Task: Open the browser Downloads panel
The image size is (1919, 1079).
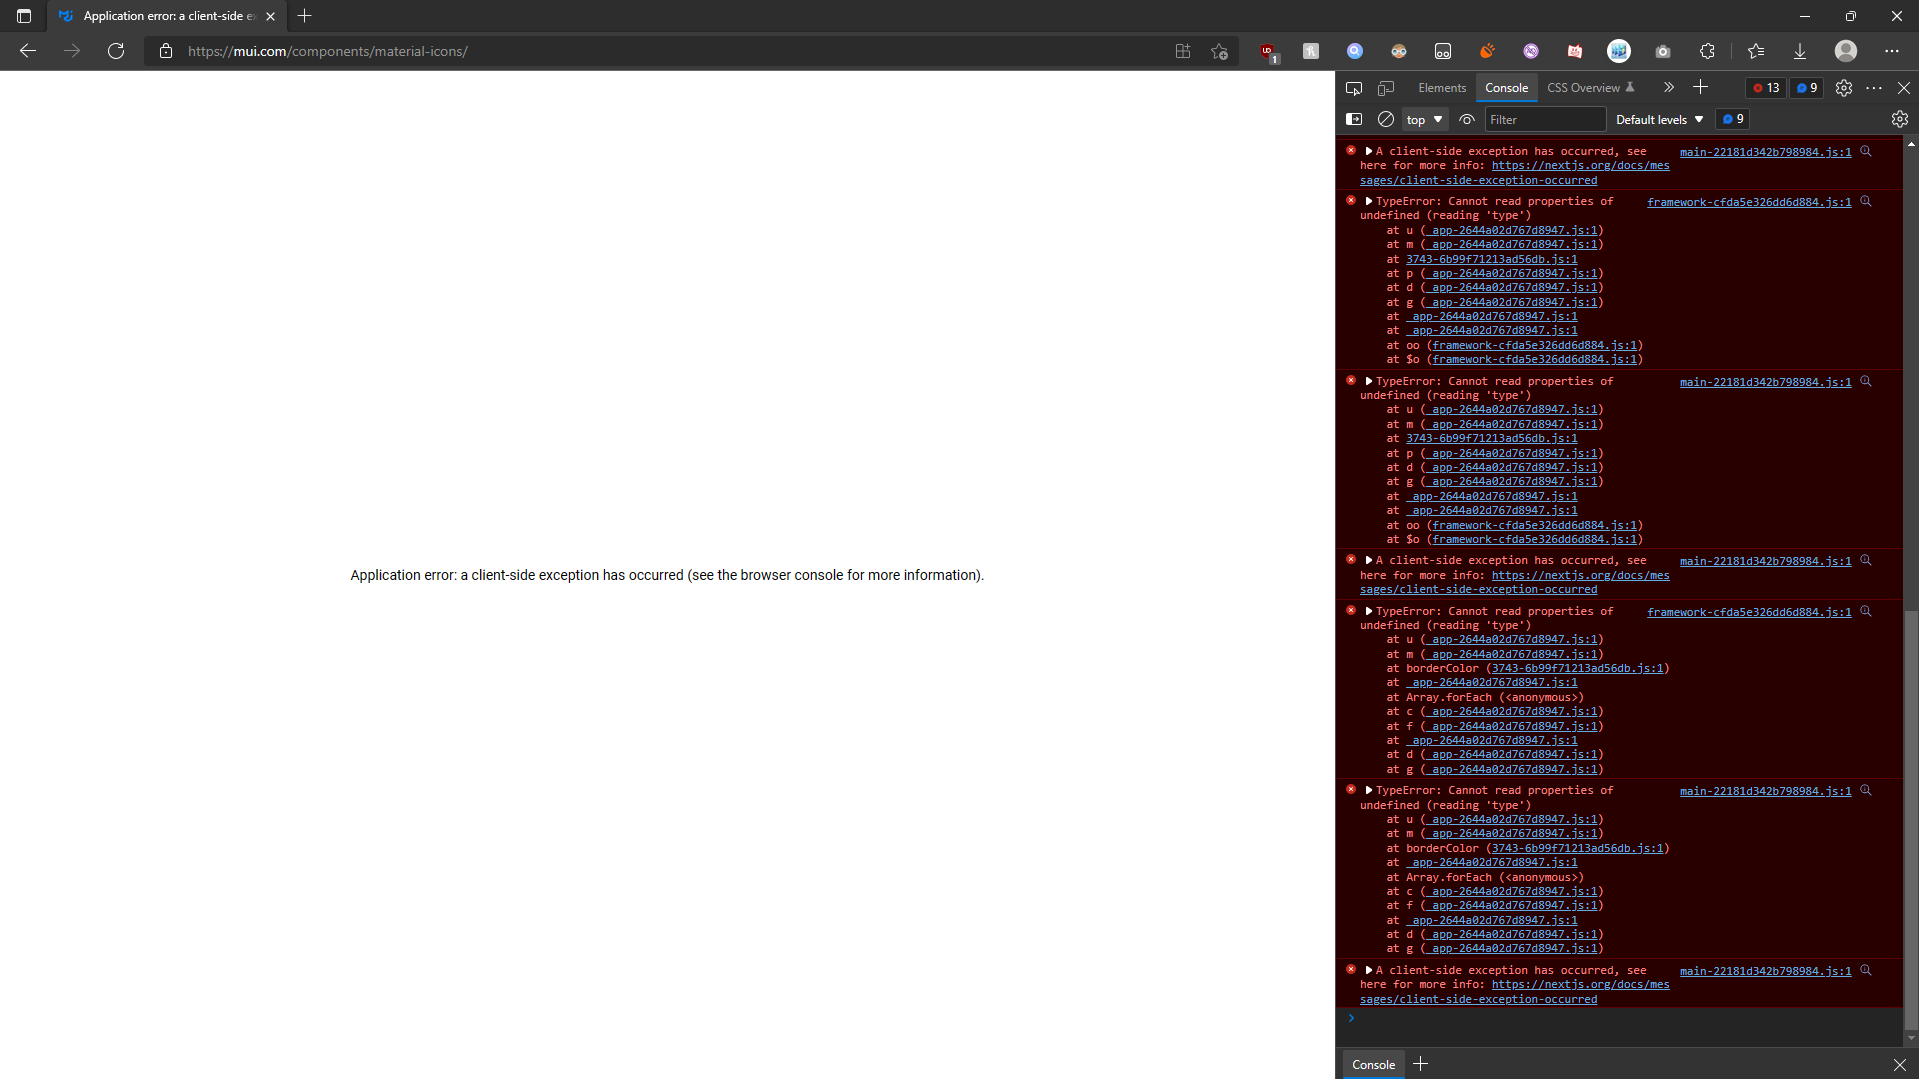Action: pyautogui.click(x=1801, y=51)
